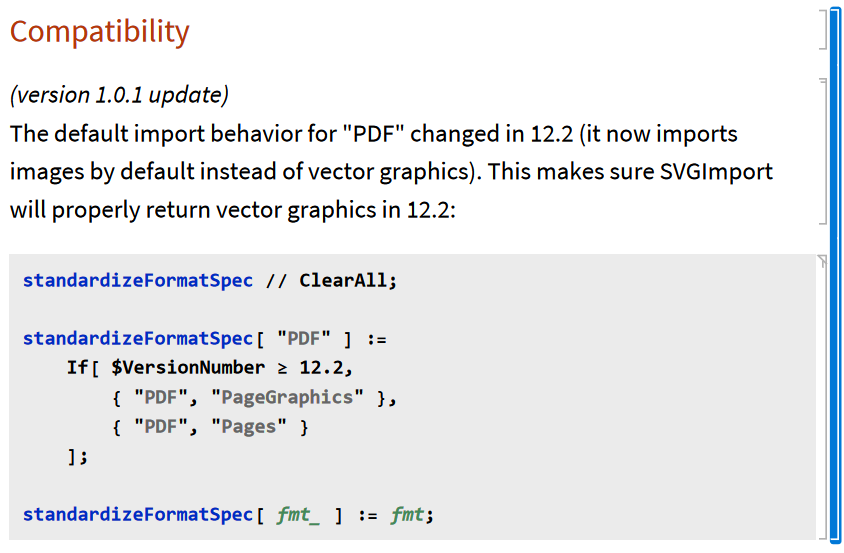Click the first standardizeFormatSpec symbol
The image size is (844, 553).
pyautogui.click(x=138, y=281)
